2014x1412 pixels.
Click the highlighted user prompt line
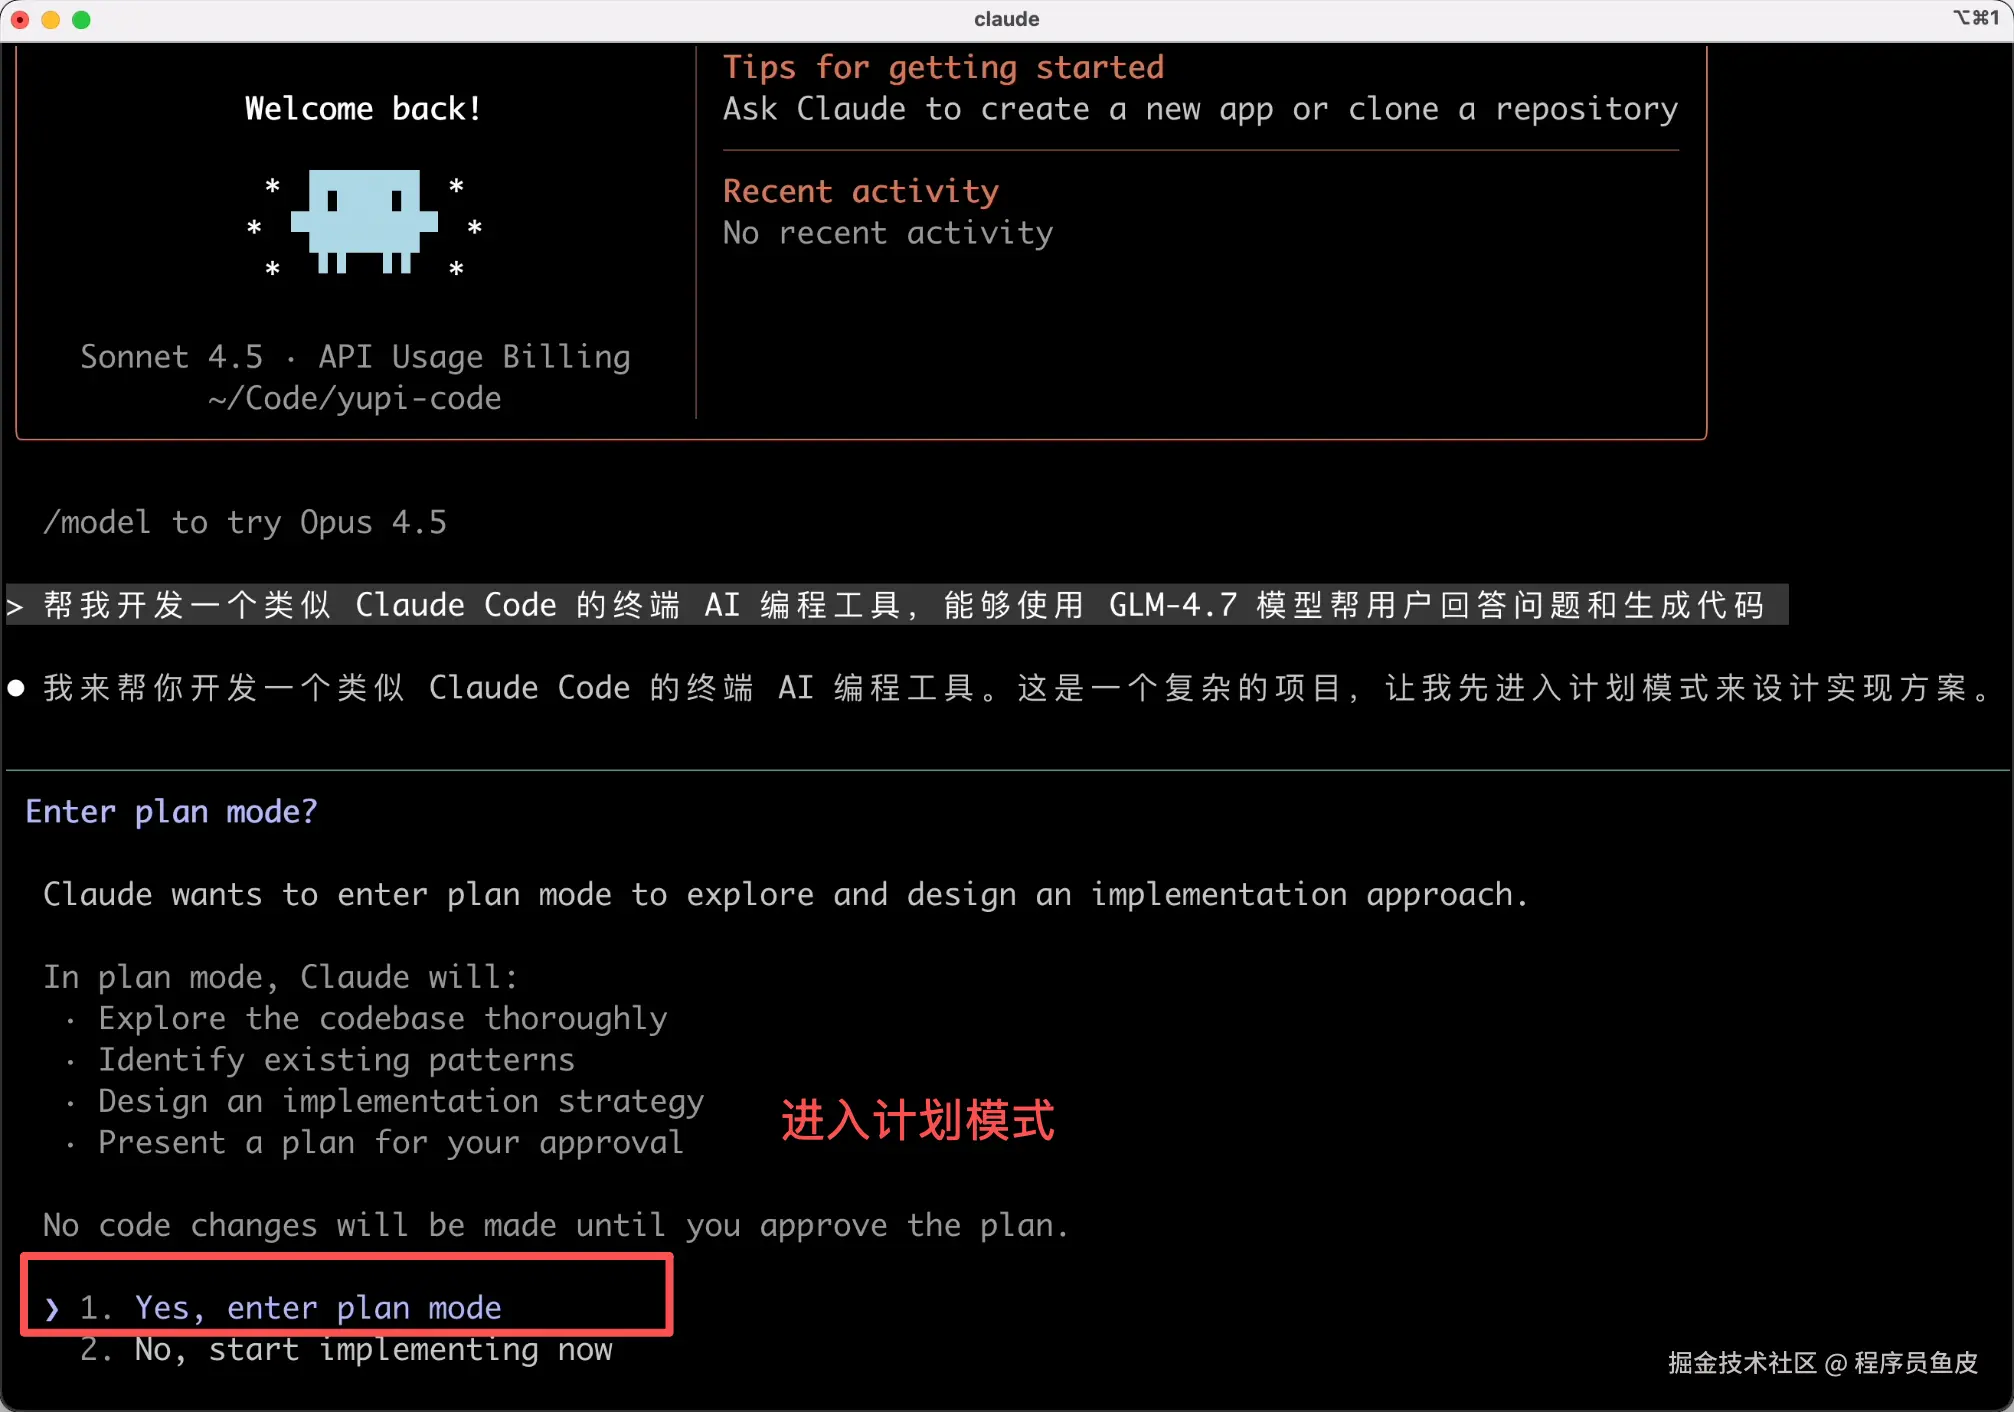tap(897, 605)
